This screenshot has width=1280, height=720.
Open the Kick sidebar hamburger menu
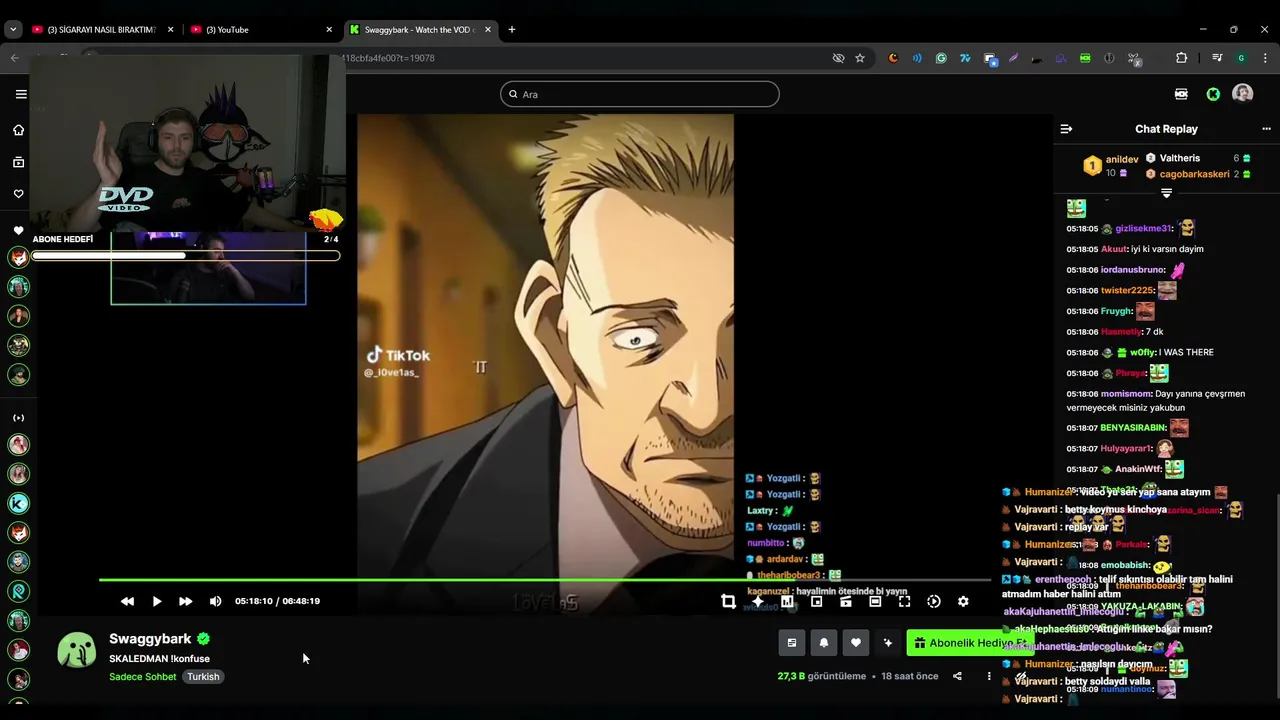pyautogui.click(x=21, y=94)
